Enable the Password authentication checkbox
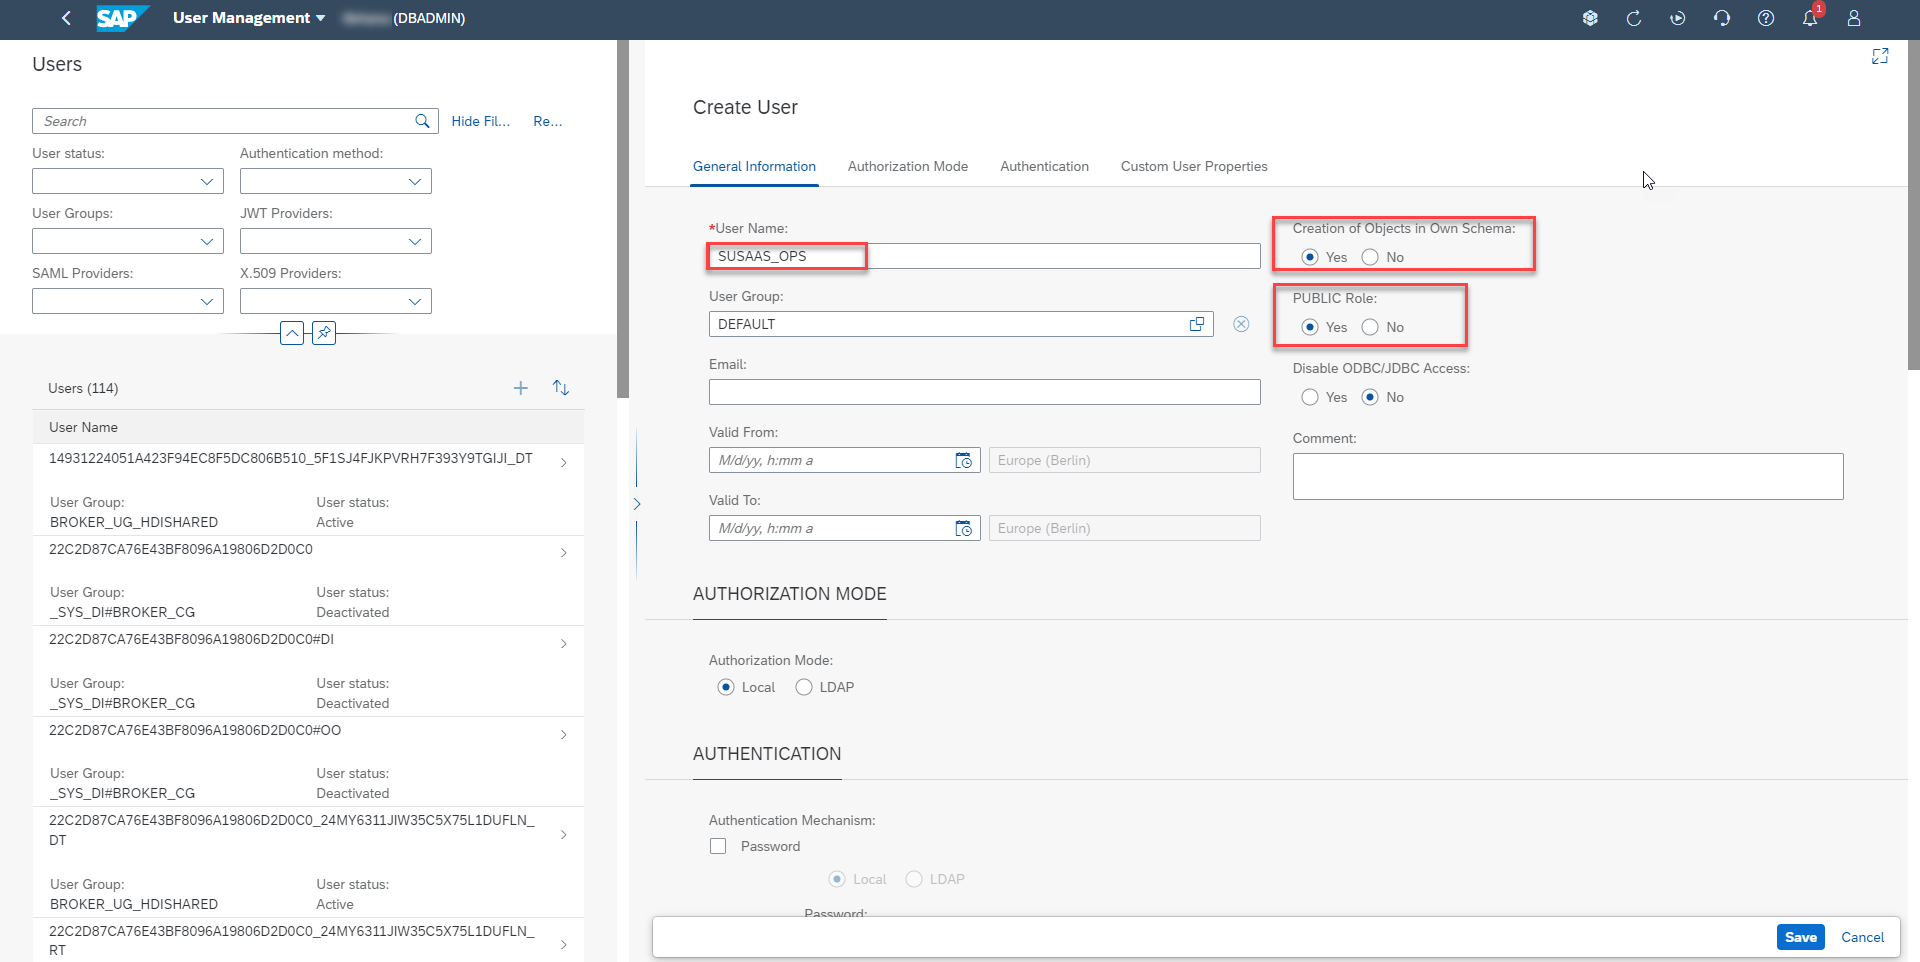Image resolution: width=1920 pixels, height=962 pixels. coord(718,846)
